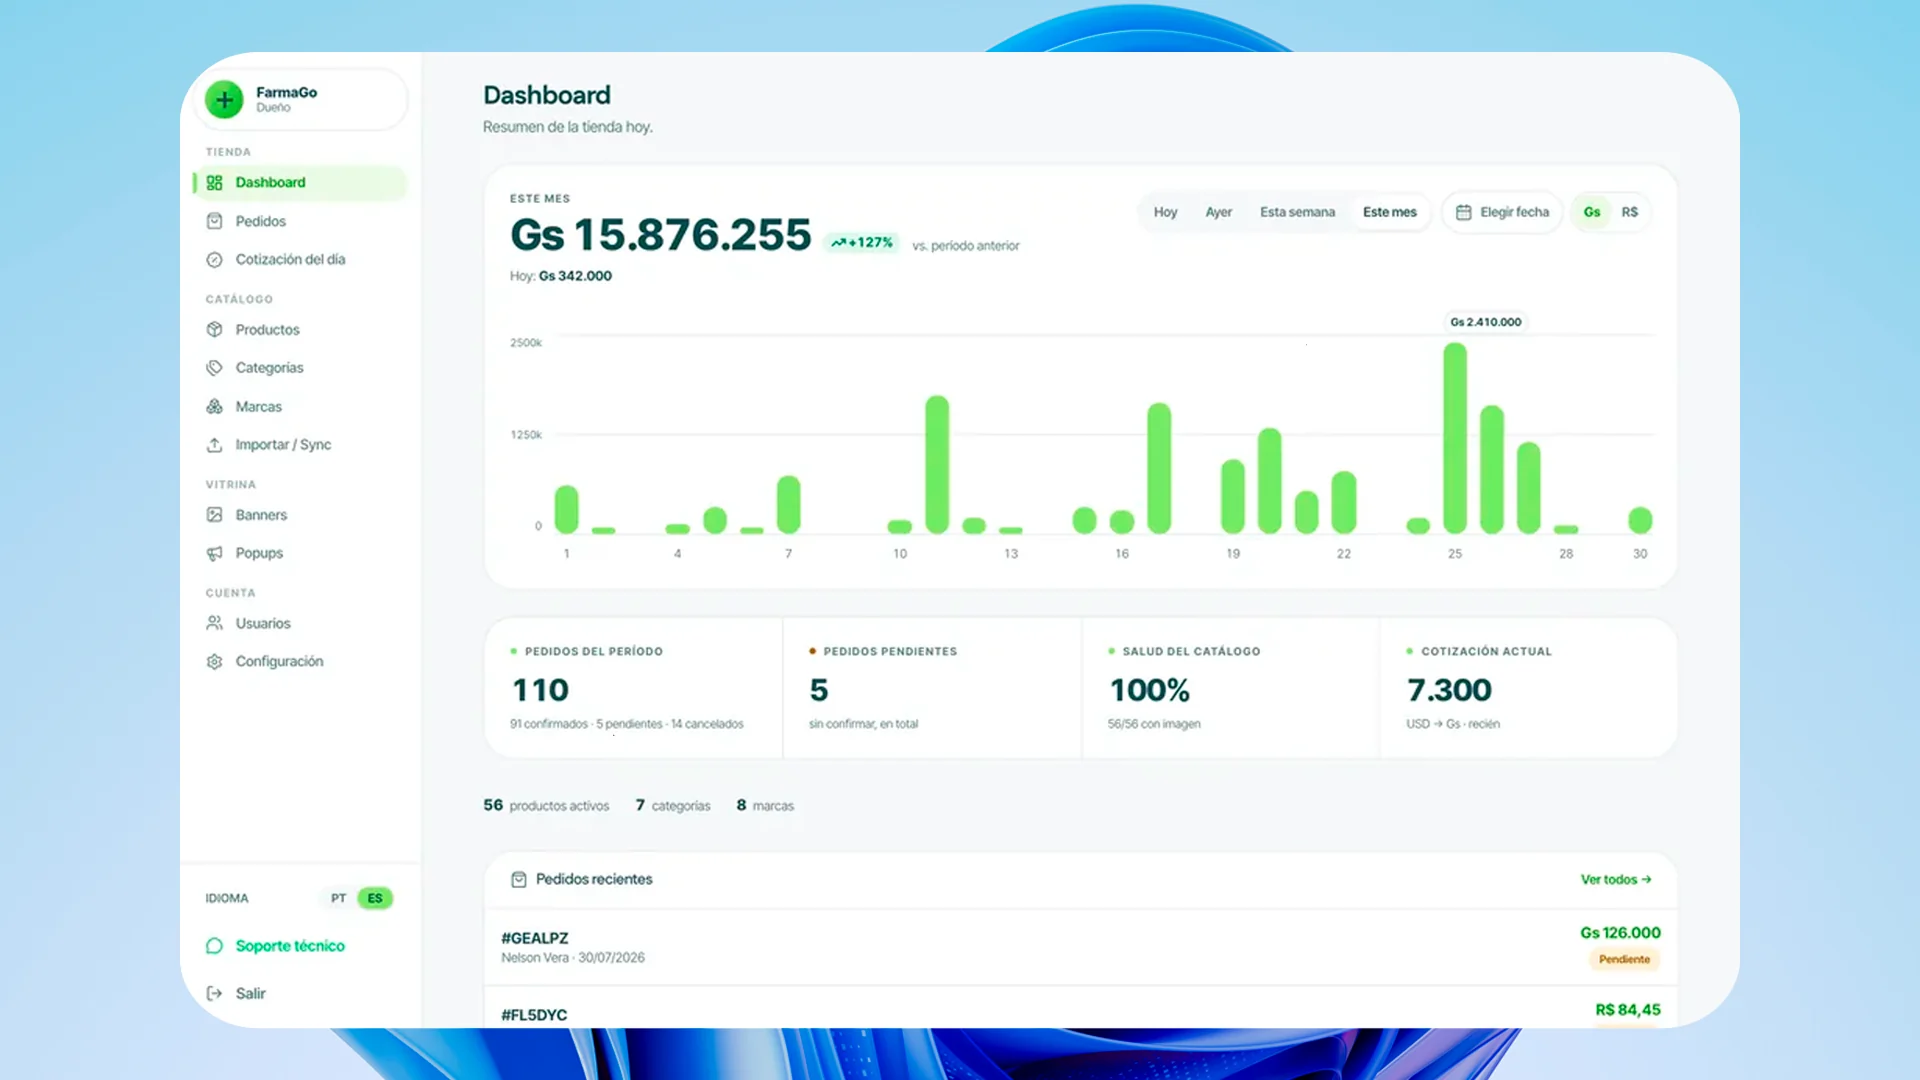Click the Salir logout arrow icon
Screen dimensions: 1920x1080
[214, 993]
